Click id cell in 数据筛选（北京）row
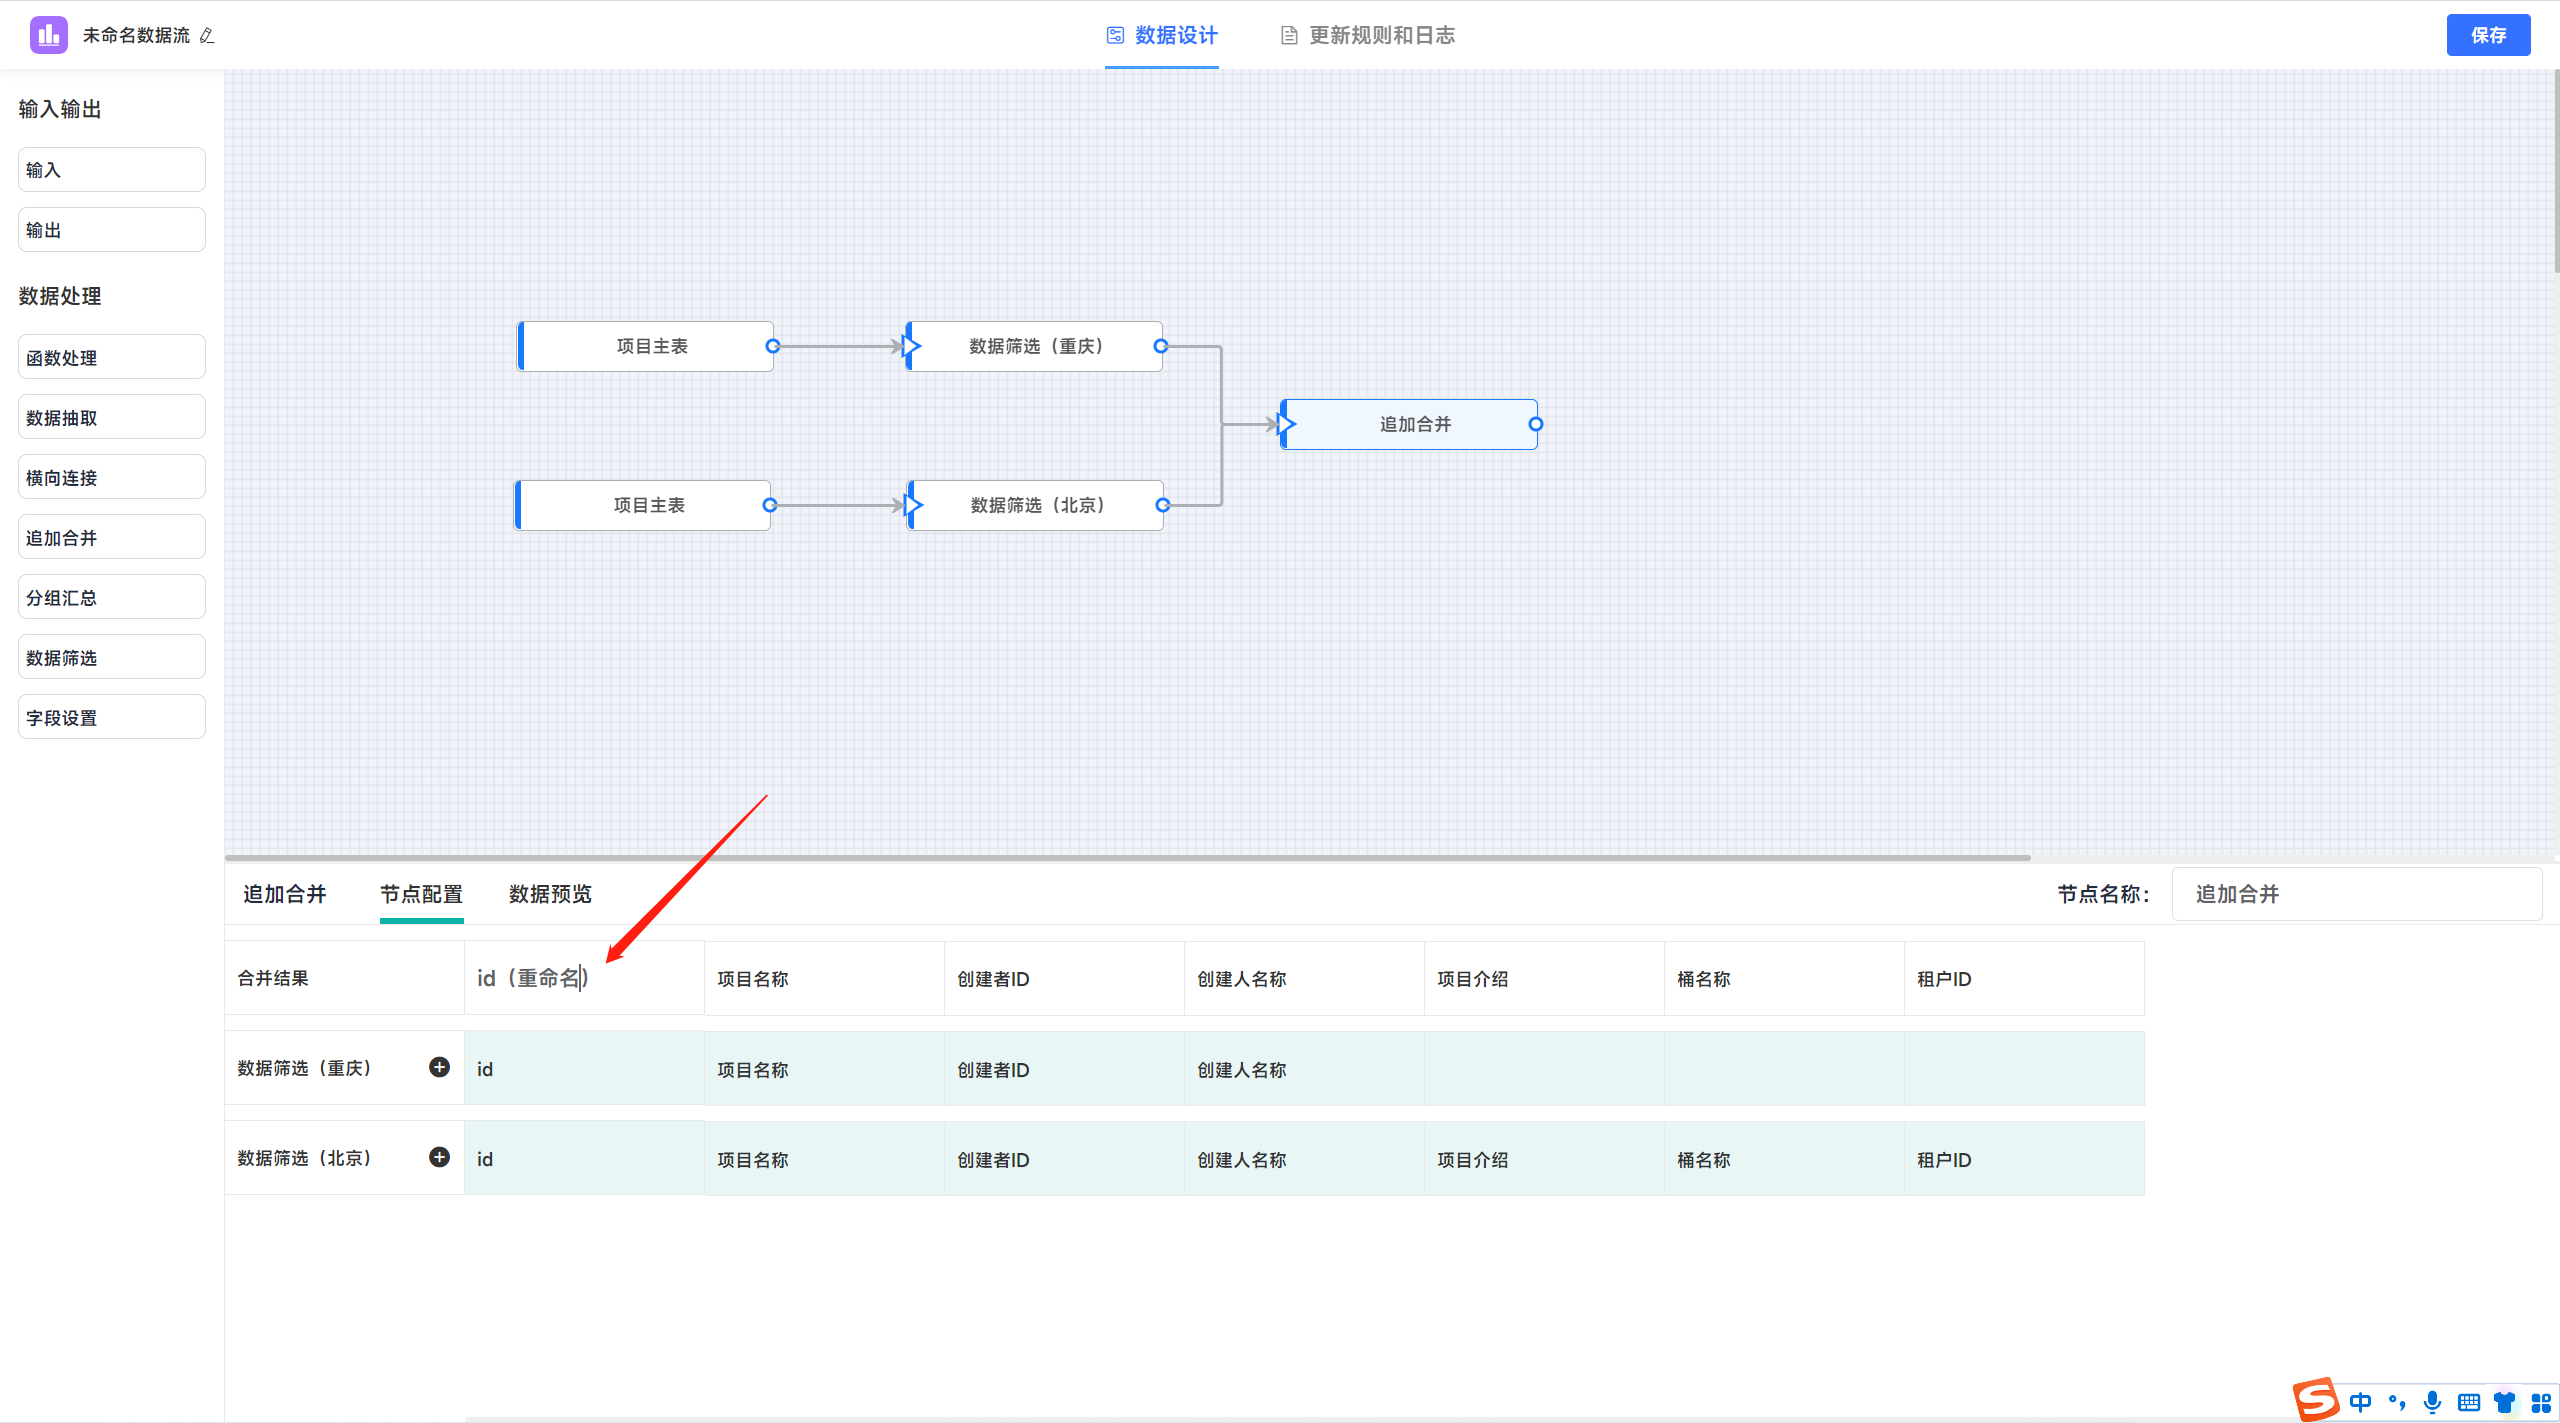This screenshot has height=1423, width=2560. (x=584, y=1159)
